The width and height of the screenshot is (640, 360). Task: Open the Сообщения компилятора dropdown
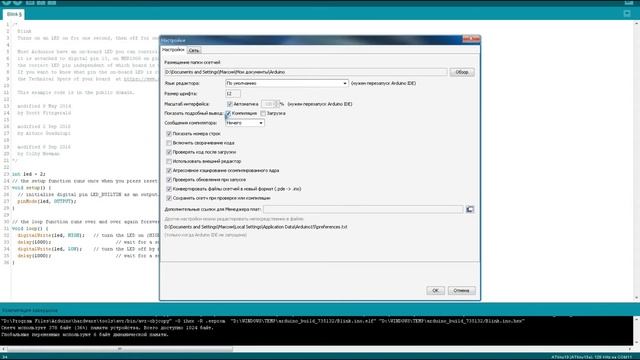[244, 123]
